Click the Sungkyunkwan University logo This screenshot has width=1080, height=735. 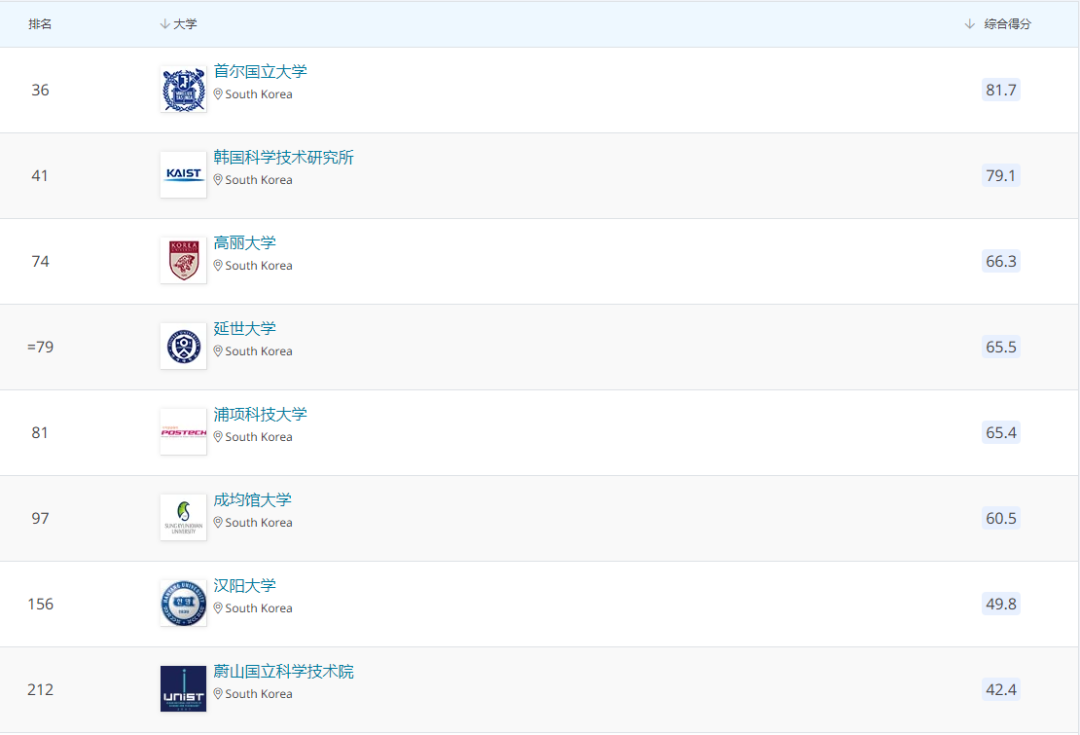point(183,517)
